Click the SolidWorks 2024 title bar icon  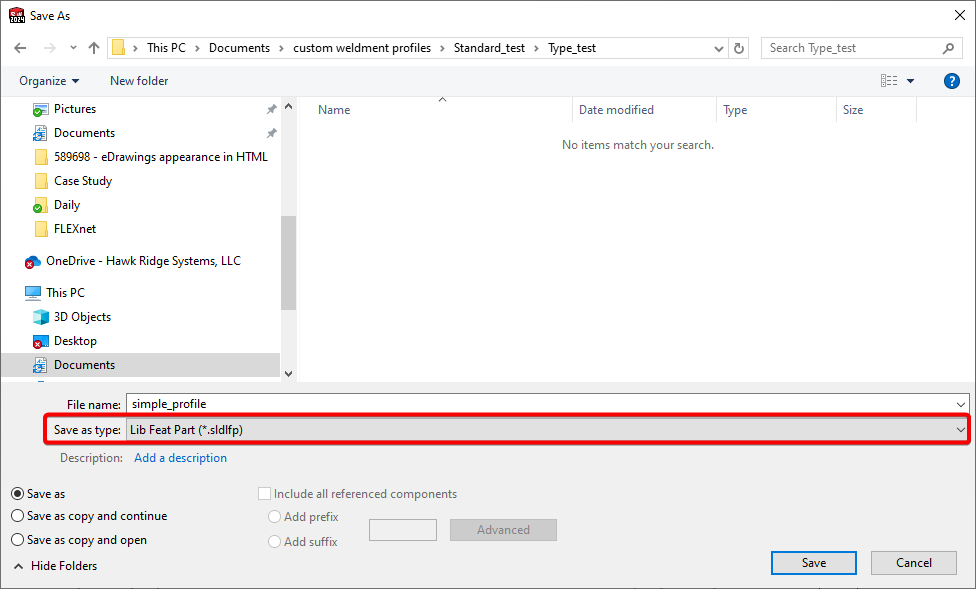click(x=17, y=16)
